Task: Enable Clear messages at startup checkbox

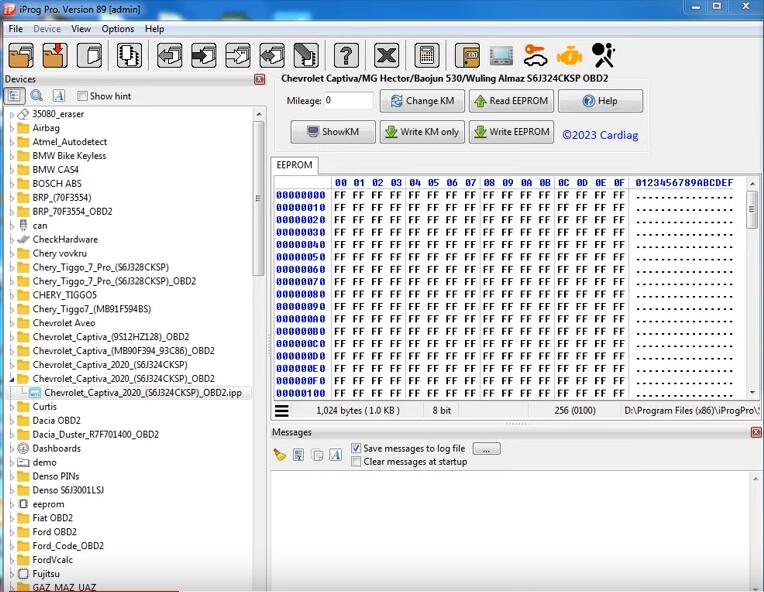Action: [x=356, y=461]
